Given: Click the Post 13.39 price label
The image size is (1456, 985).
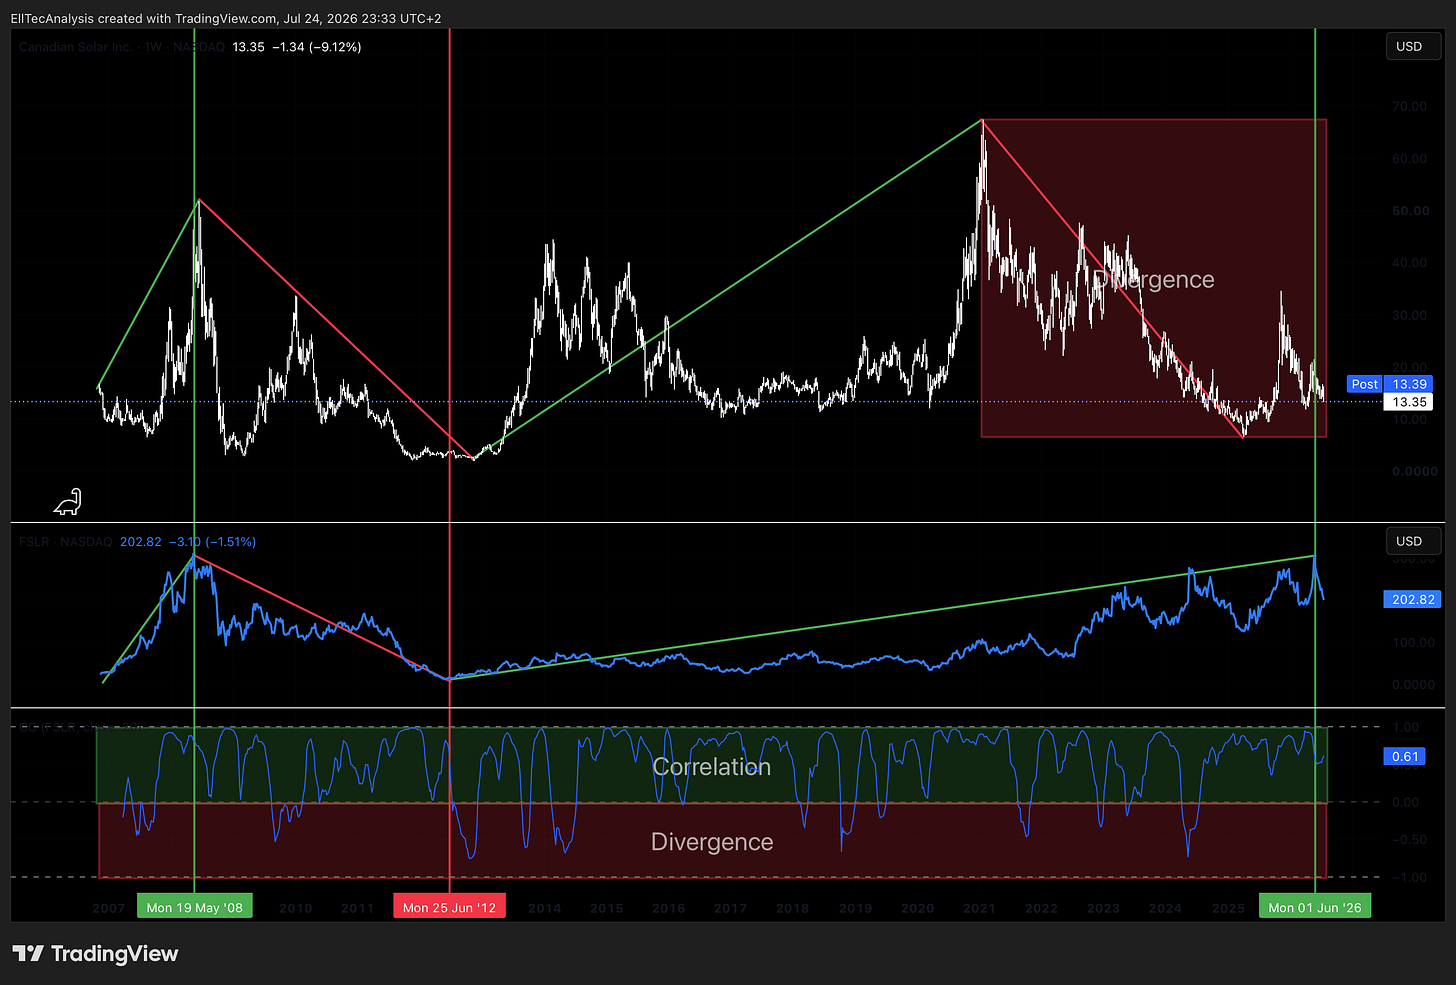Looking at the screenshot, I should (1389, 384).
